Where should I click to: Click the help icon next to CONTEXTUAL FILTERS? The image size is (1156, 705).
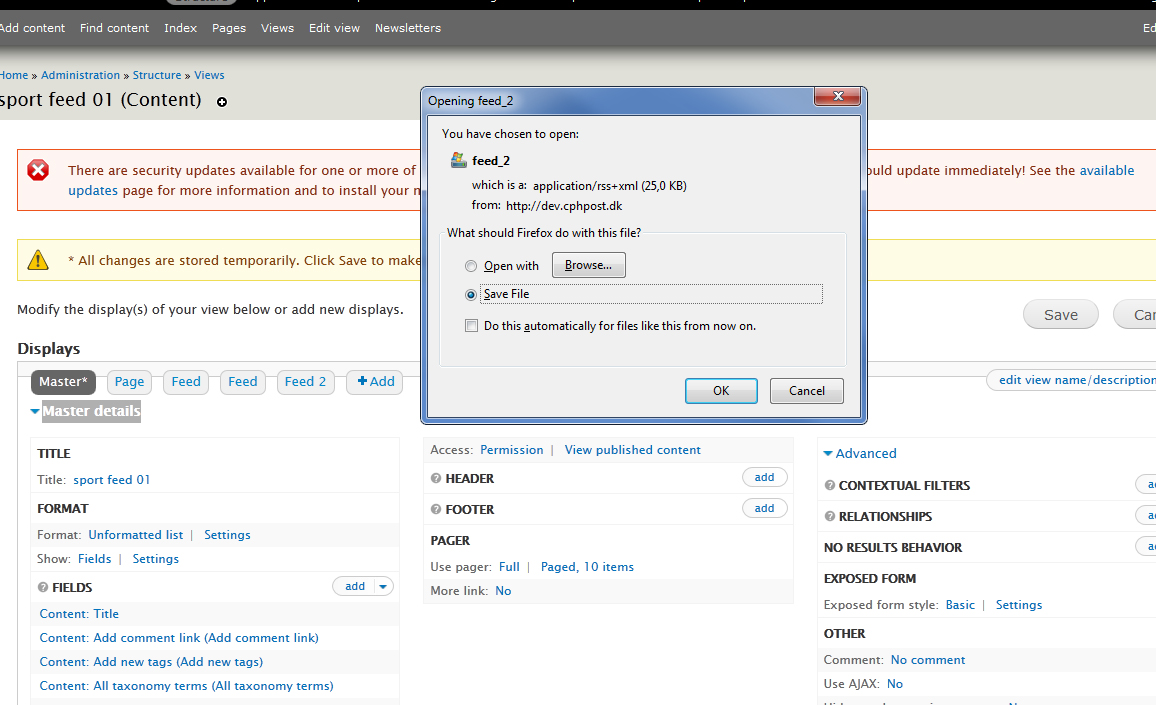pos(830,486)
